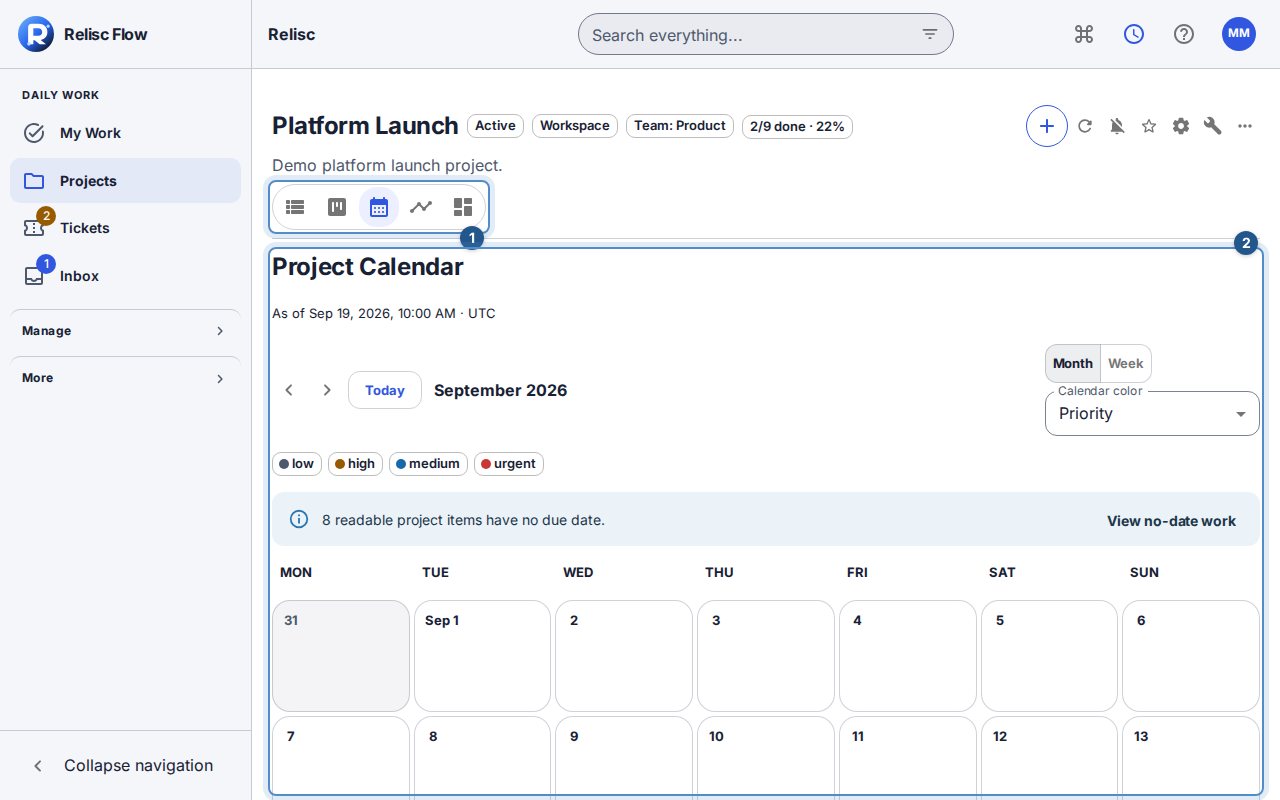The width and height of the screenshot is (1280, 800).
Task: Click the medium priority legend chip
Action: (x=428, y=464)
